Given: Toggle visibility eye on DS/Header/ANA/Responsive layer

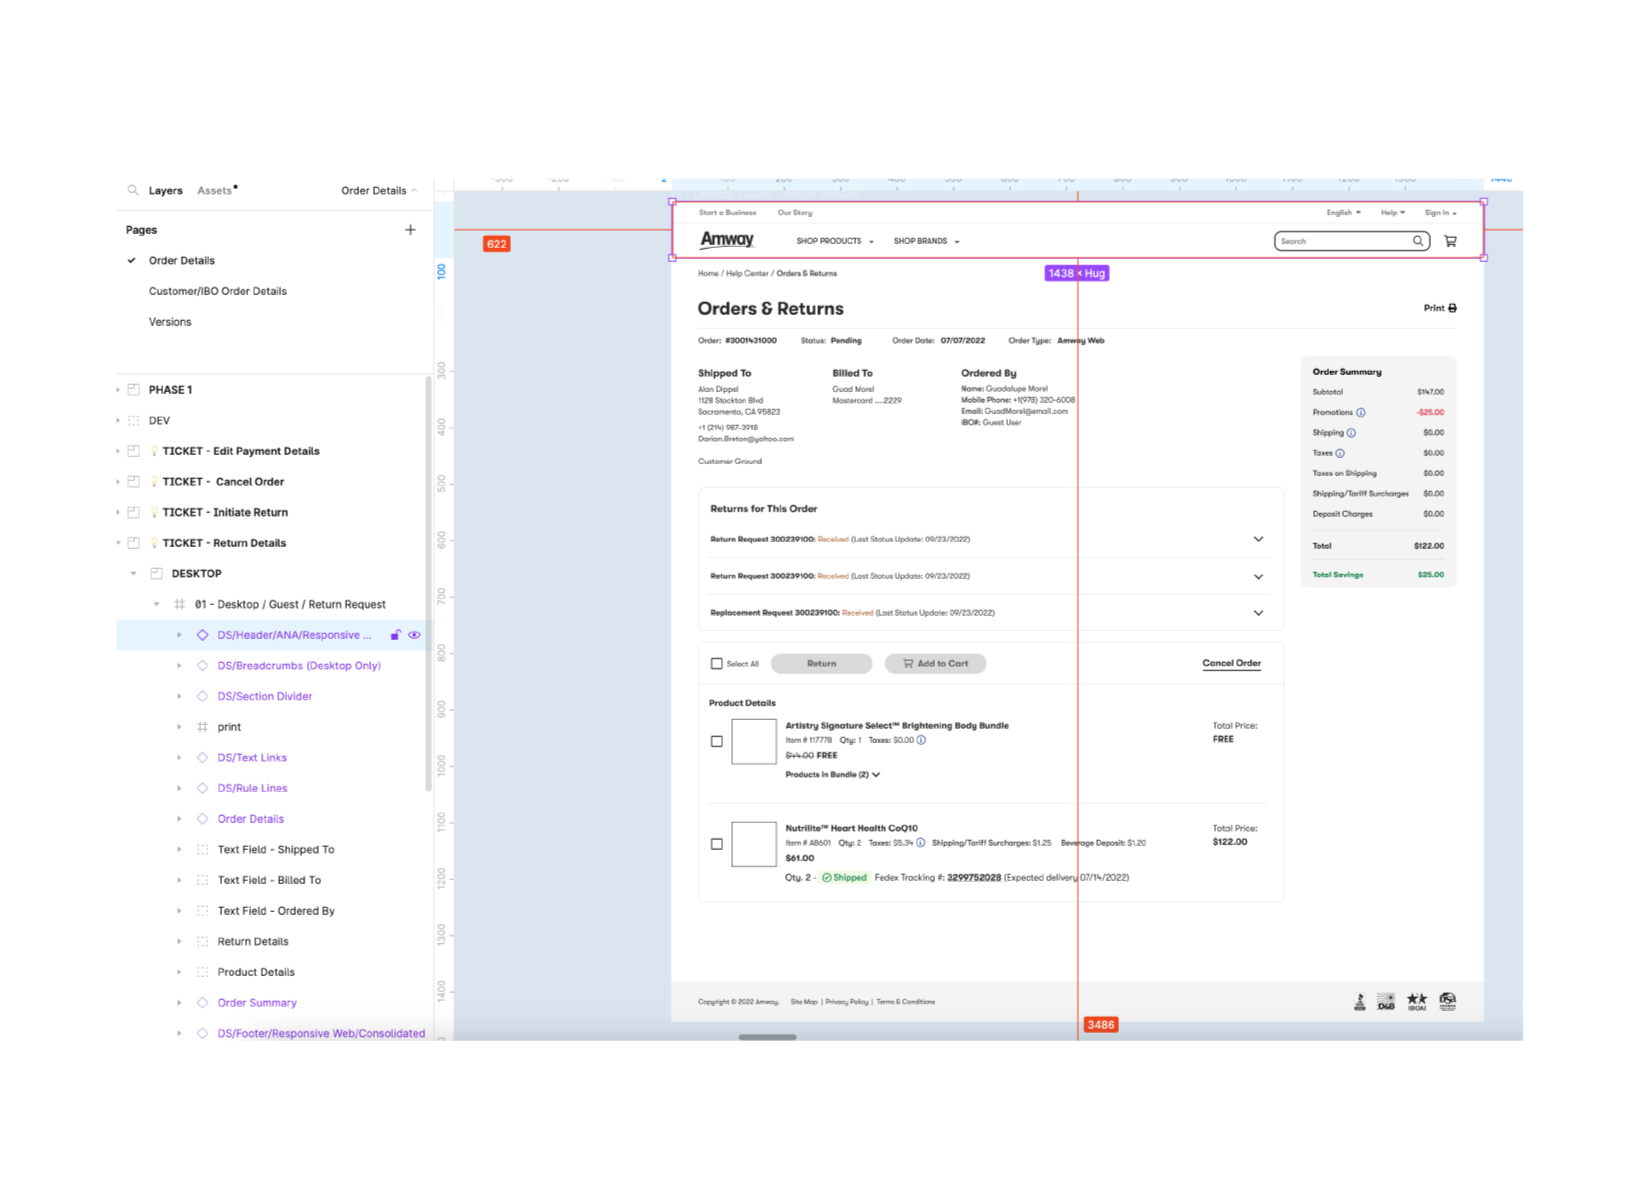Looking at the screenshot, I should pyautogui.click(x=414, y=635).
